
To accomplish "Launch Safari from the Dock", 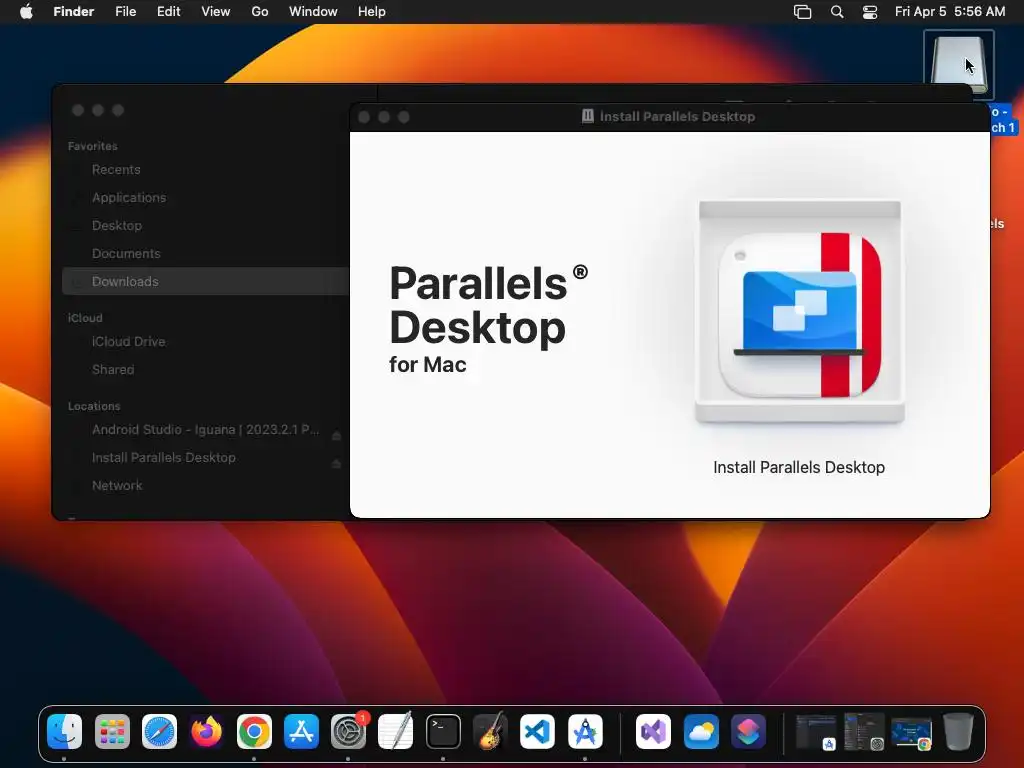I will tap(159, 731).
